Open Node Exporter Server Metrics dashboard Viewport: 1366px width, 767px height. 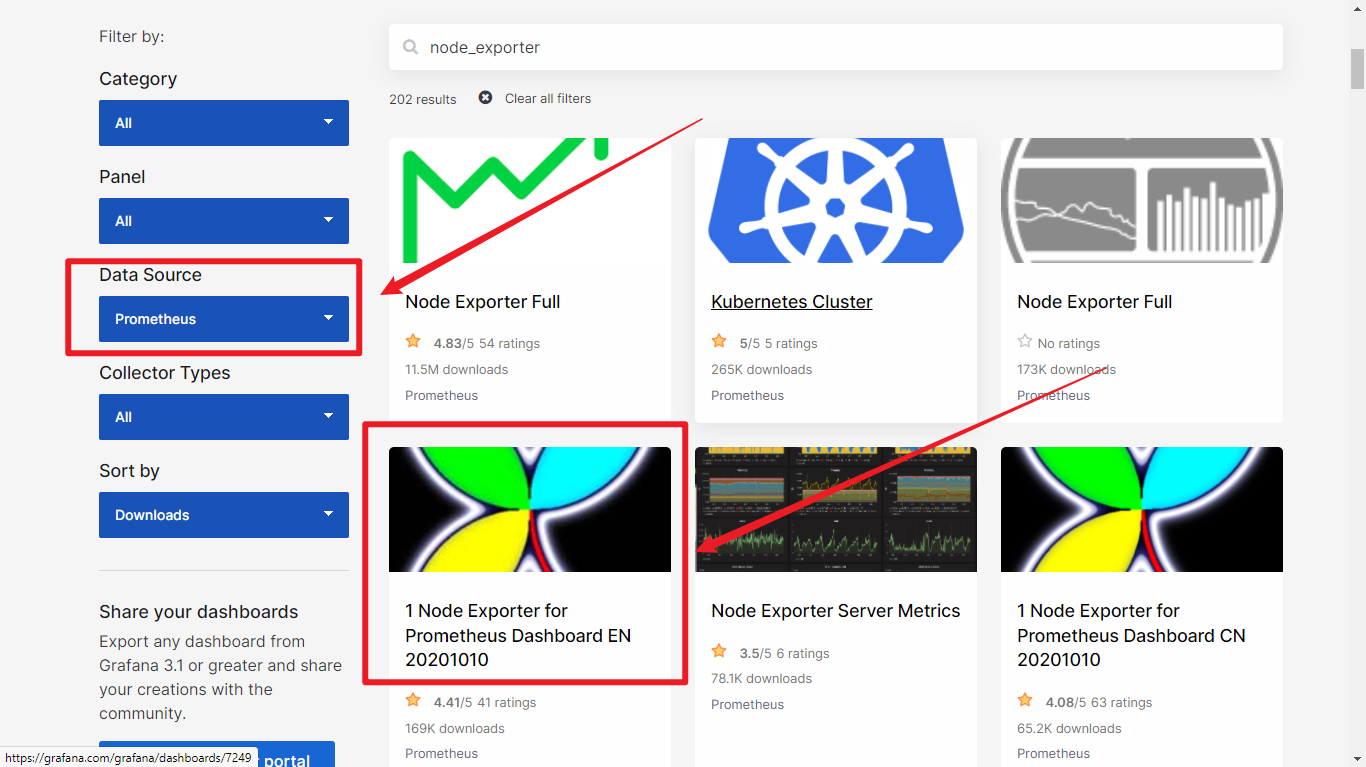[x=836, y=611]
